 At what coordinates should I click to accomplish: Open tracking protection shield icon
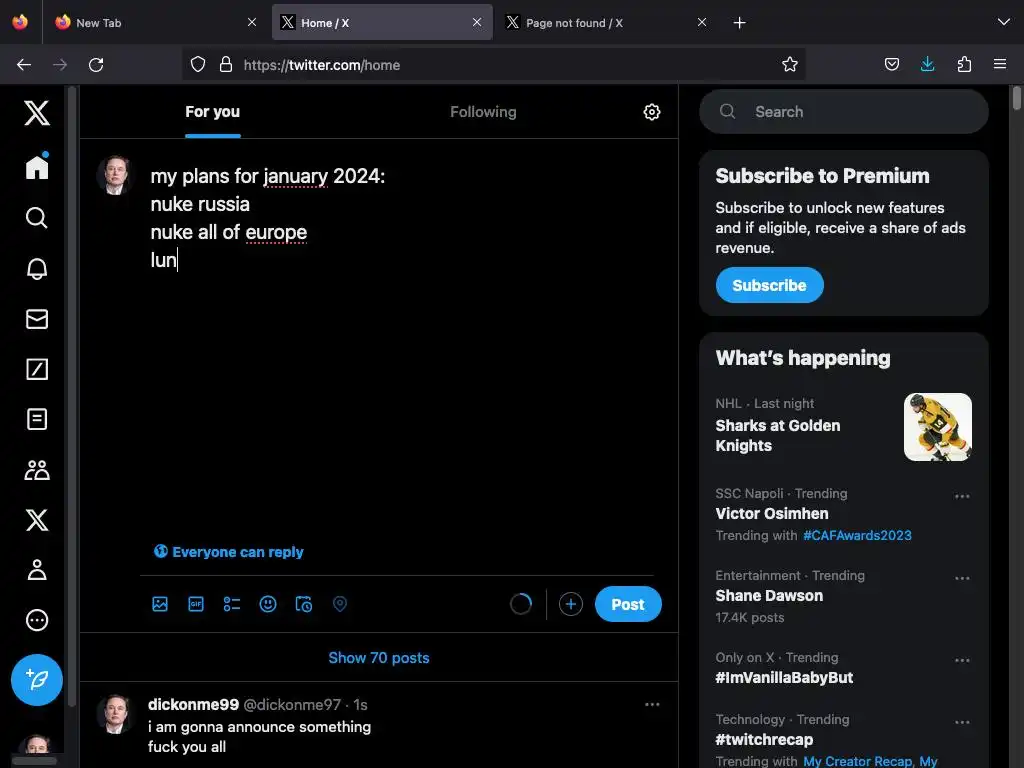(198, 64)
